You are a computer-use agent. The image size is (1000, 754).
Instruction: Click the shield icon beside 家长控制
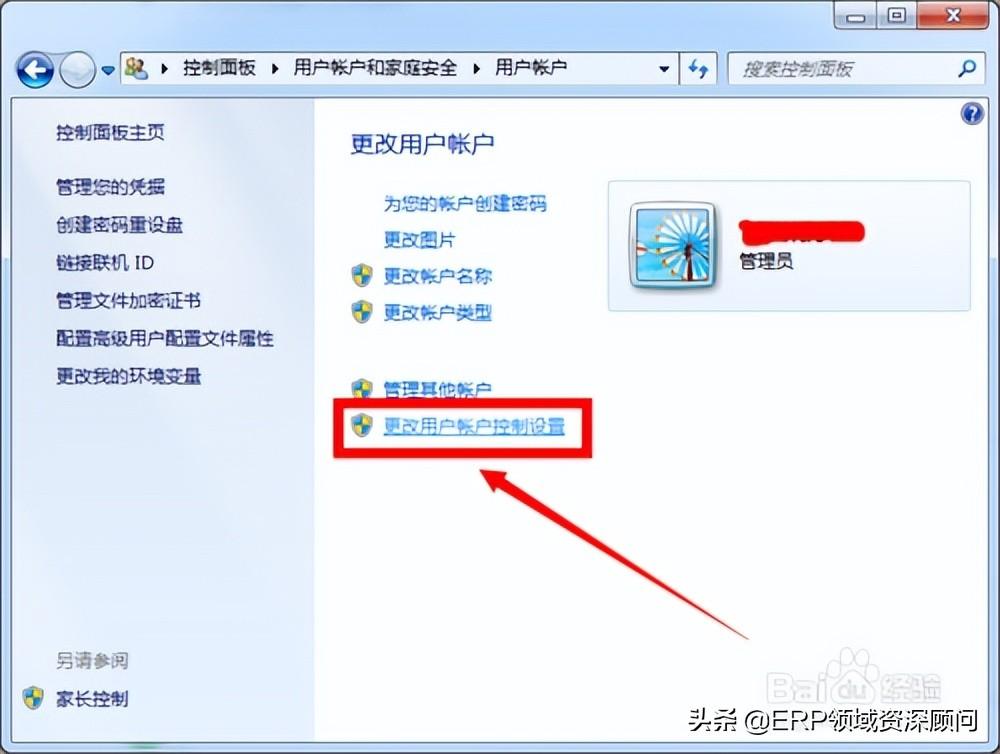coord(33,699)
